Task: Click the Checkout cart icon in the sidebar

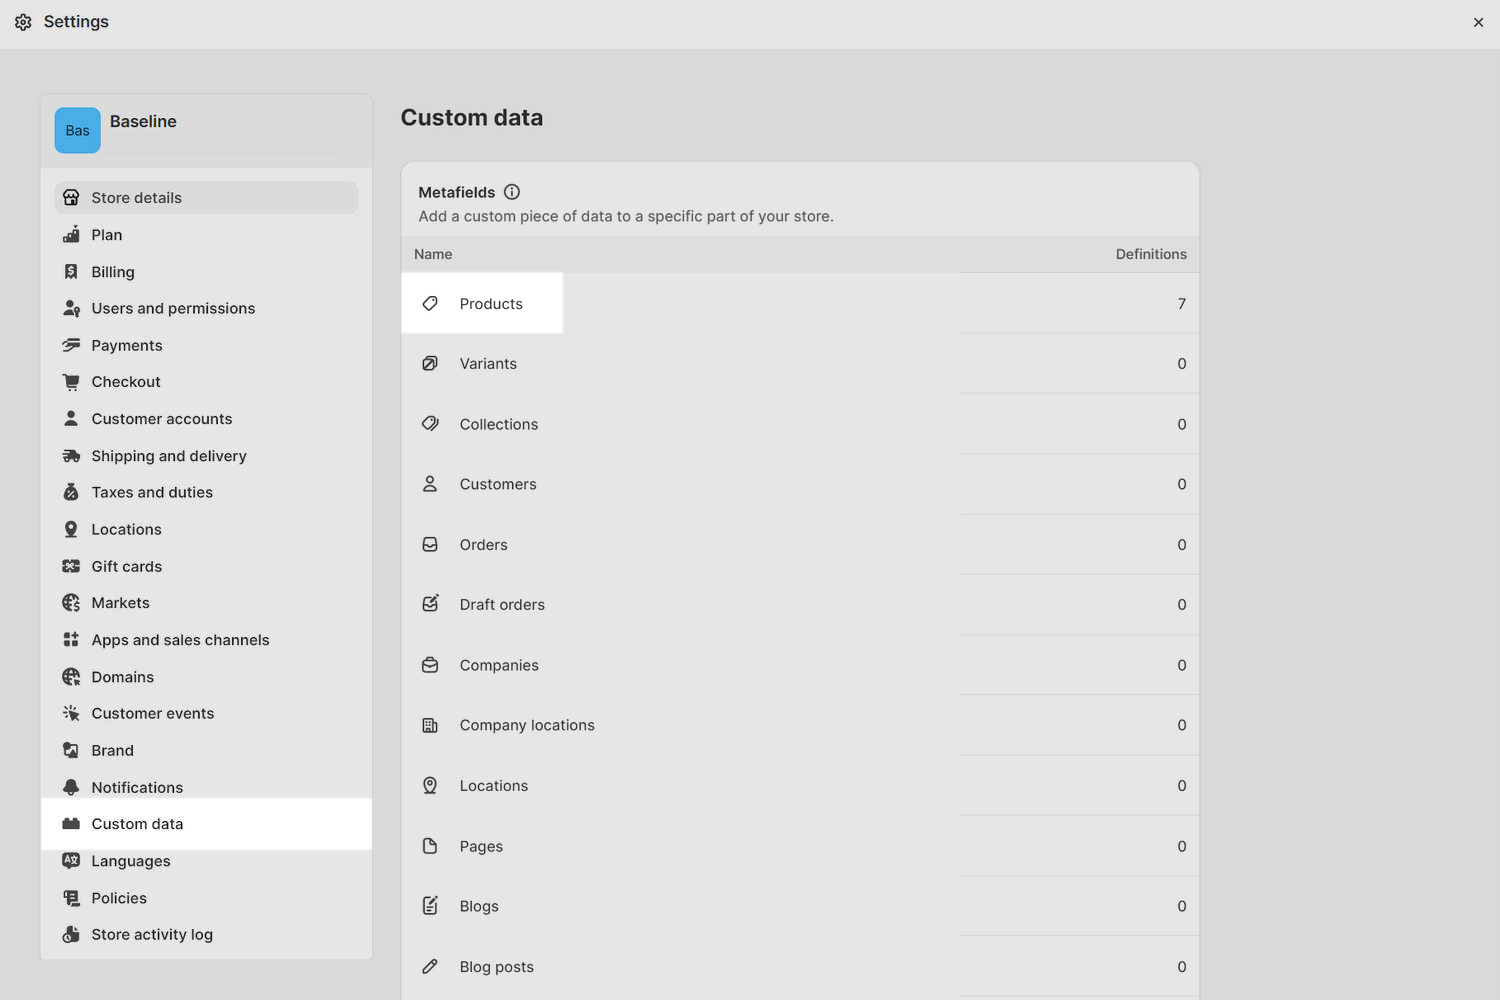Action: [71, 381]
